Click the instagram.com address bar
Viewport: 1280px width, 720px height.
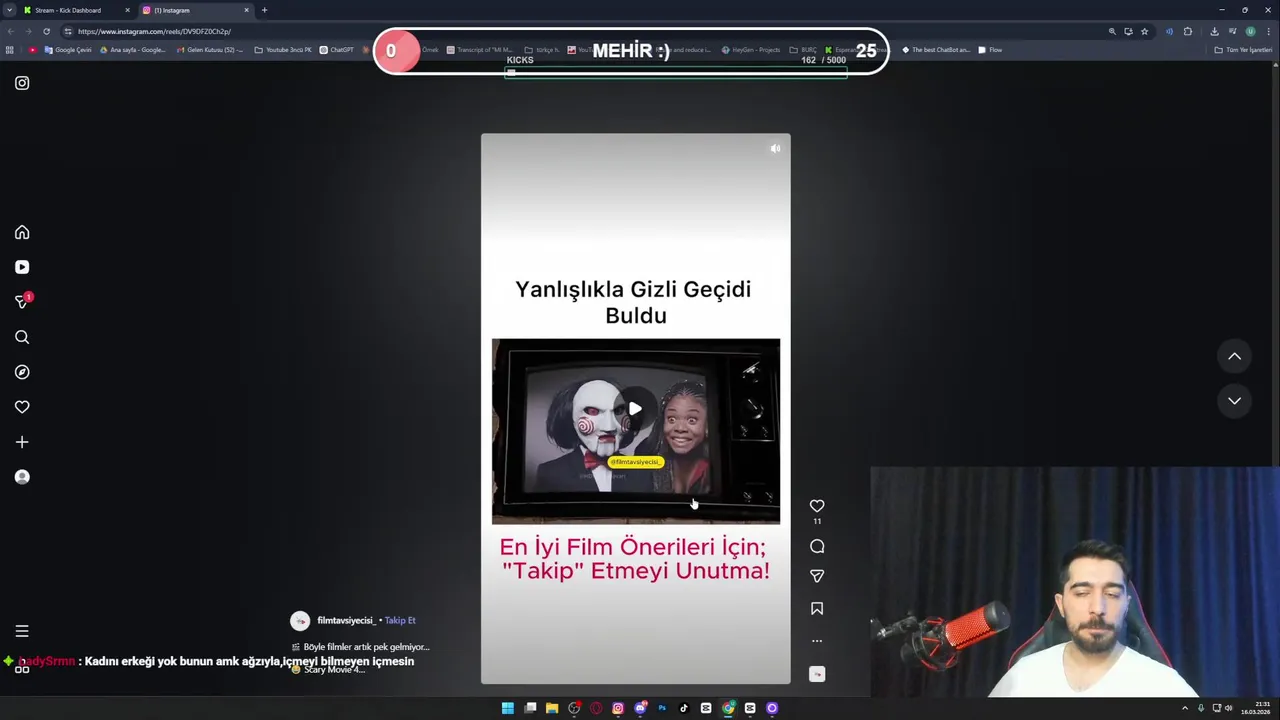590,31
